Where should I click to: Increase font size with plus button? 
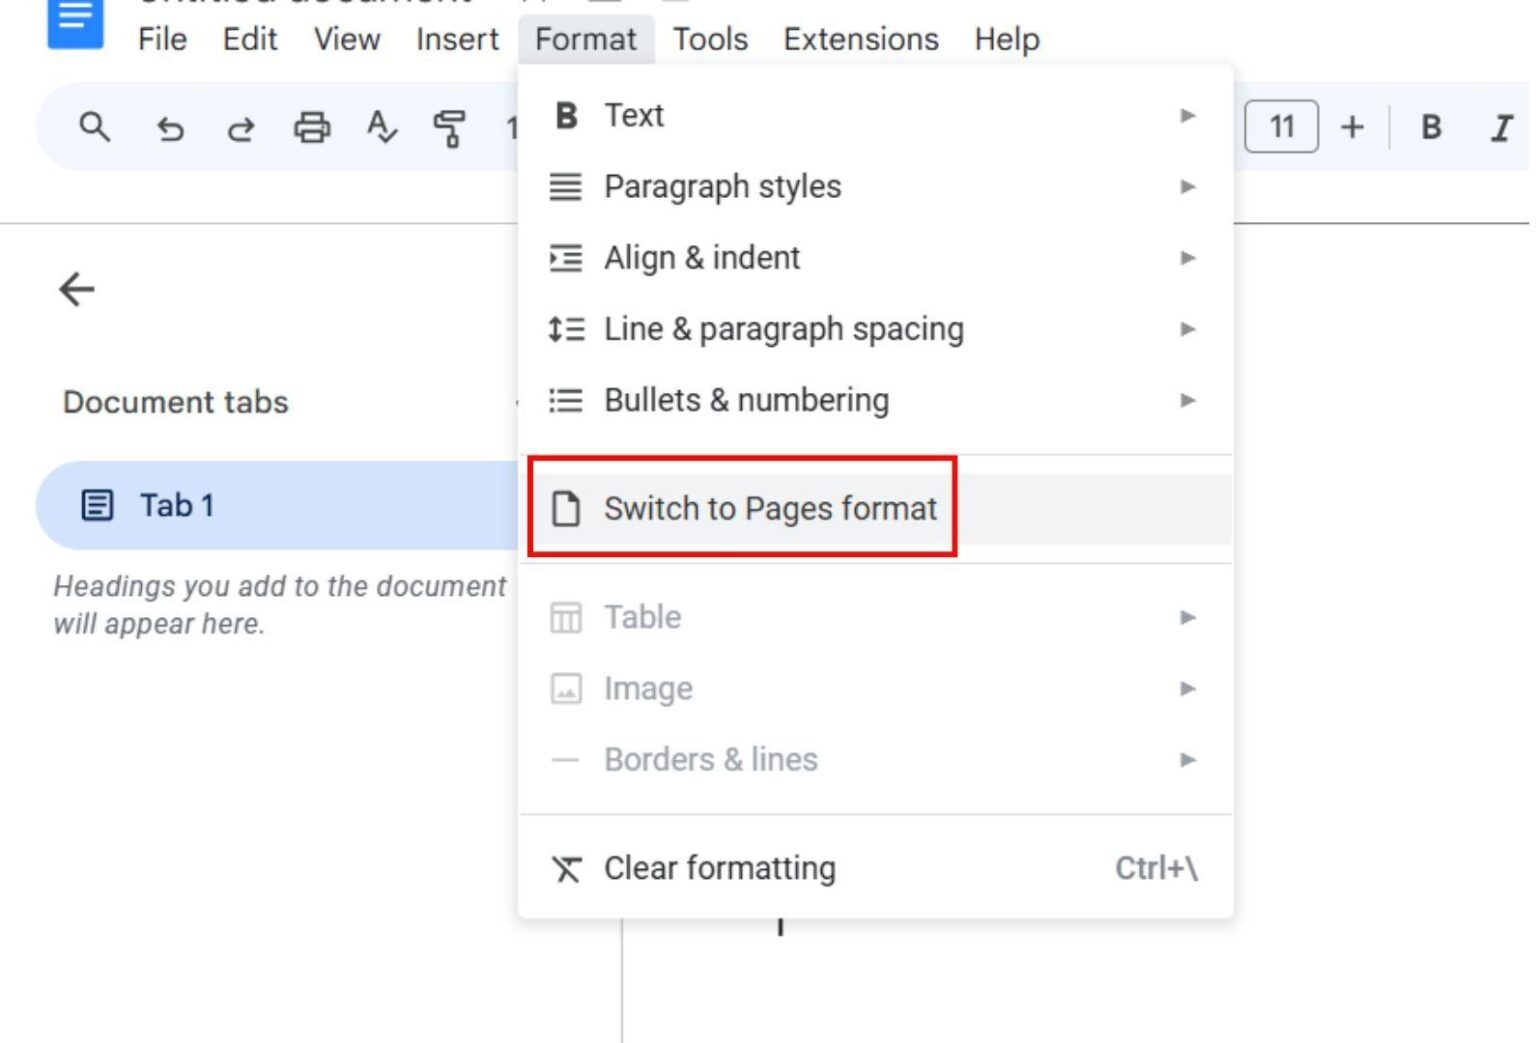pyautogui.click(x=1352, y=127)
